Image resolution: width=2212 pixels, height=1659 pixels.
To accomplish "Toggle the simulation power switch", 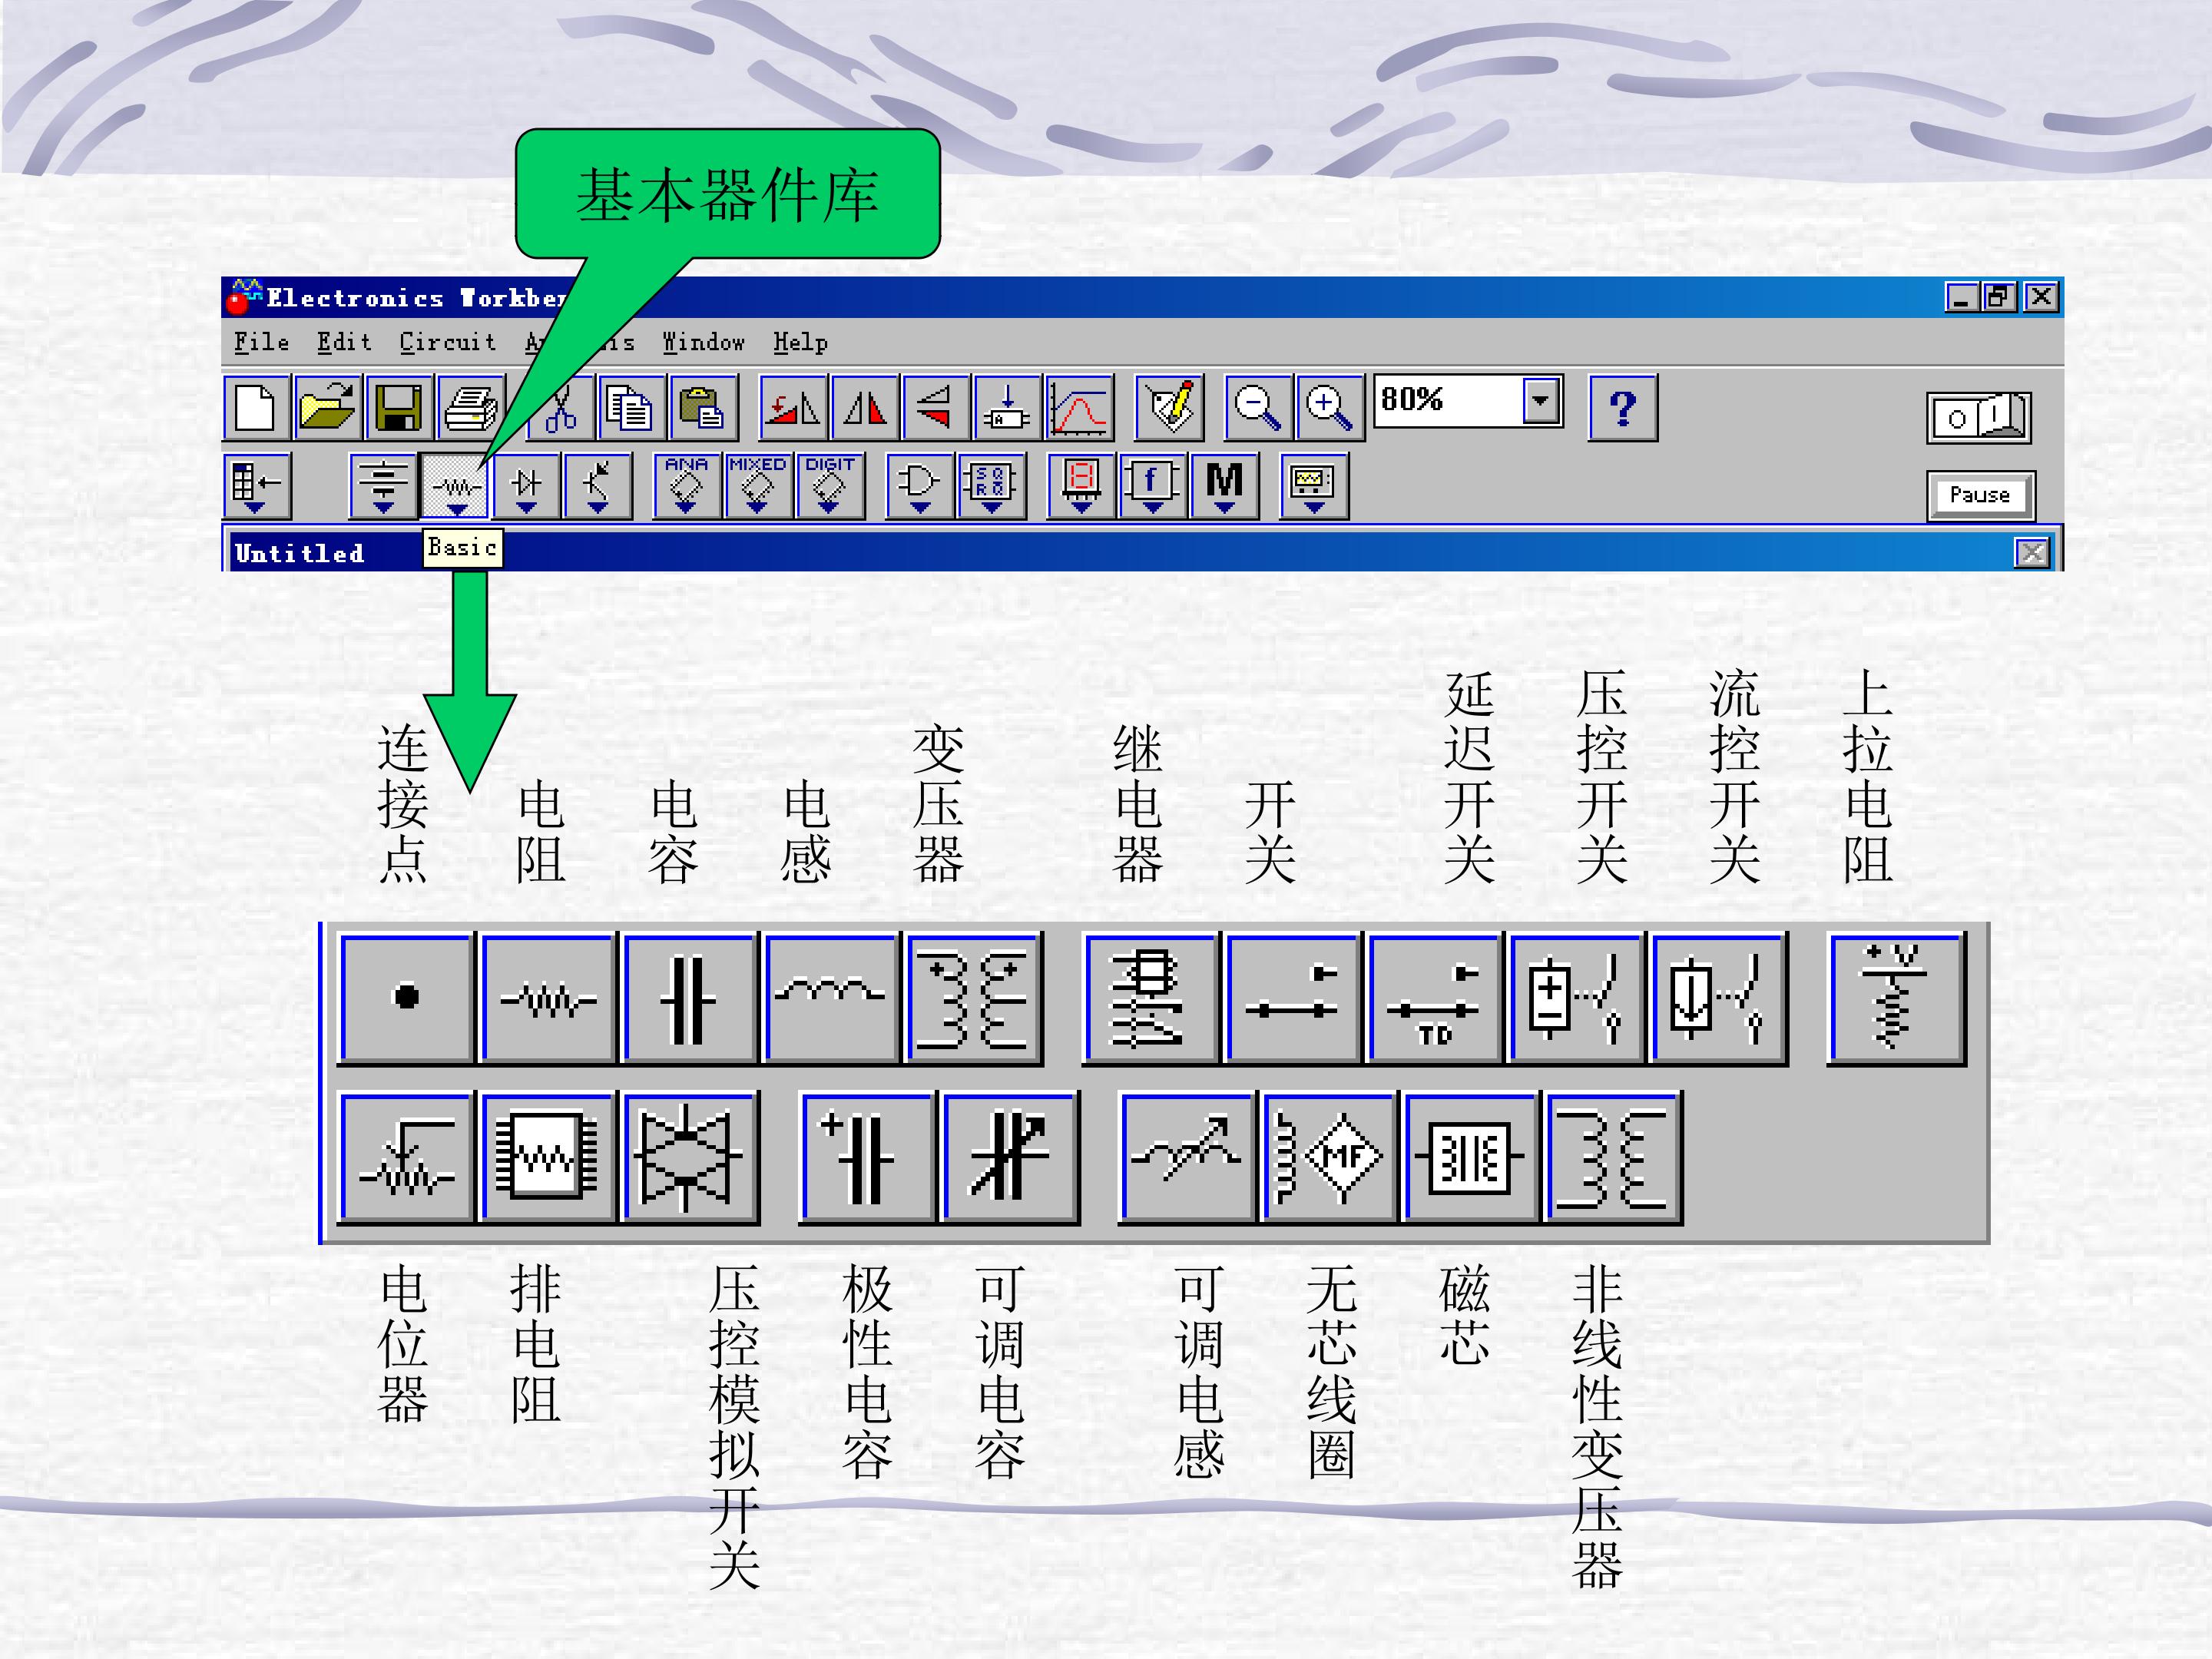I will 1979,417.
